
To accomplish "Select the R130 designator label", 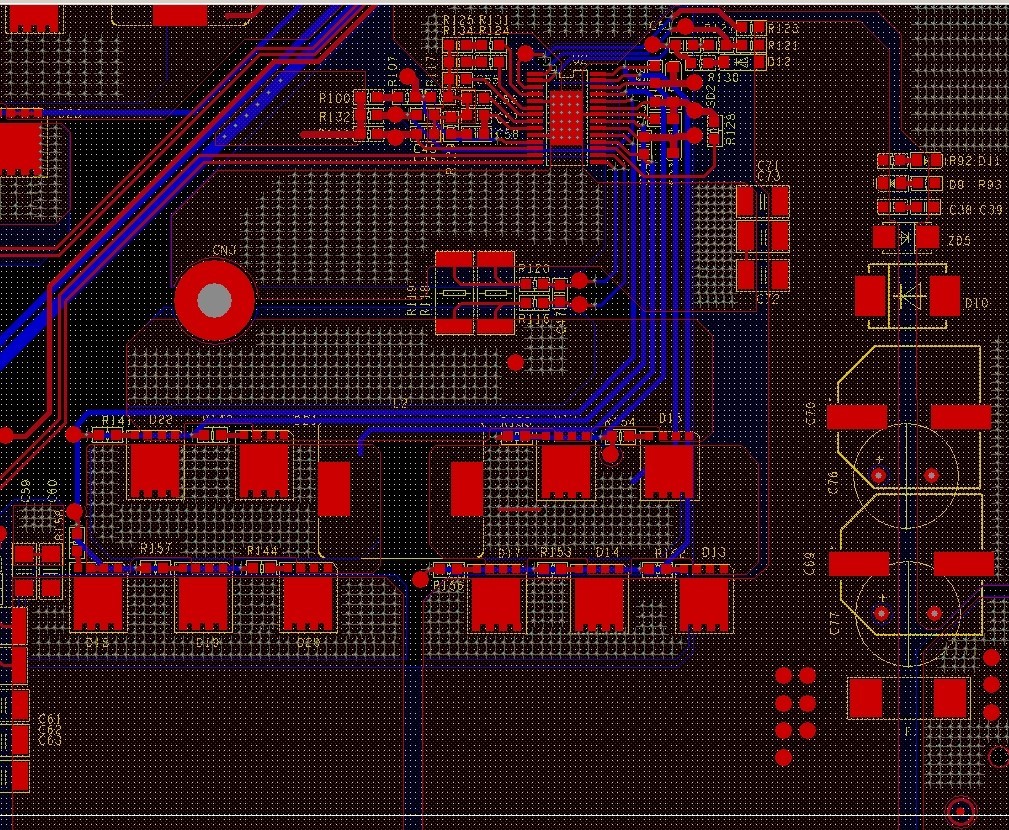I will tap(722, 77).
